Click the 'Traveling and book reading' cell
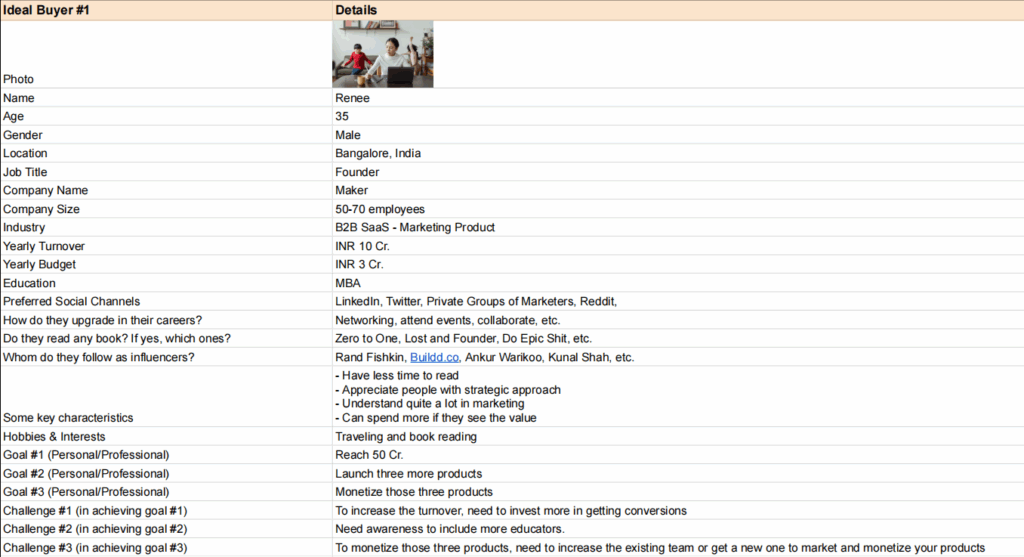The image size is (1024, 557). tap(406, 437)
